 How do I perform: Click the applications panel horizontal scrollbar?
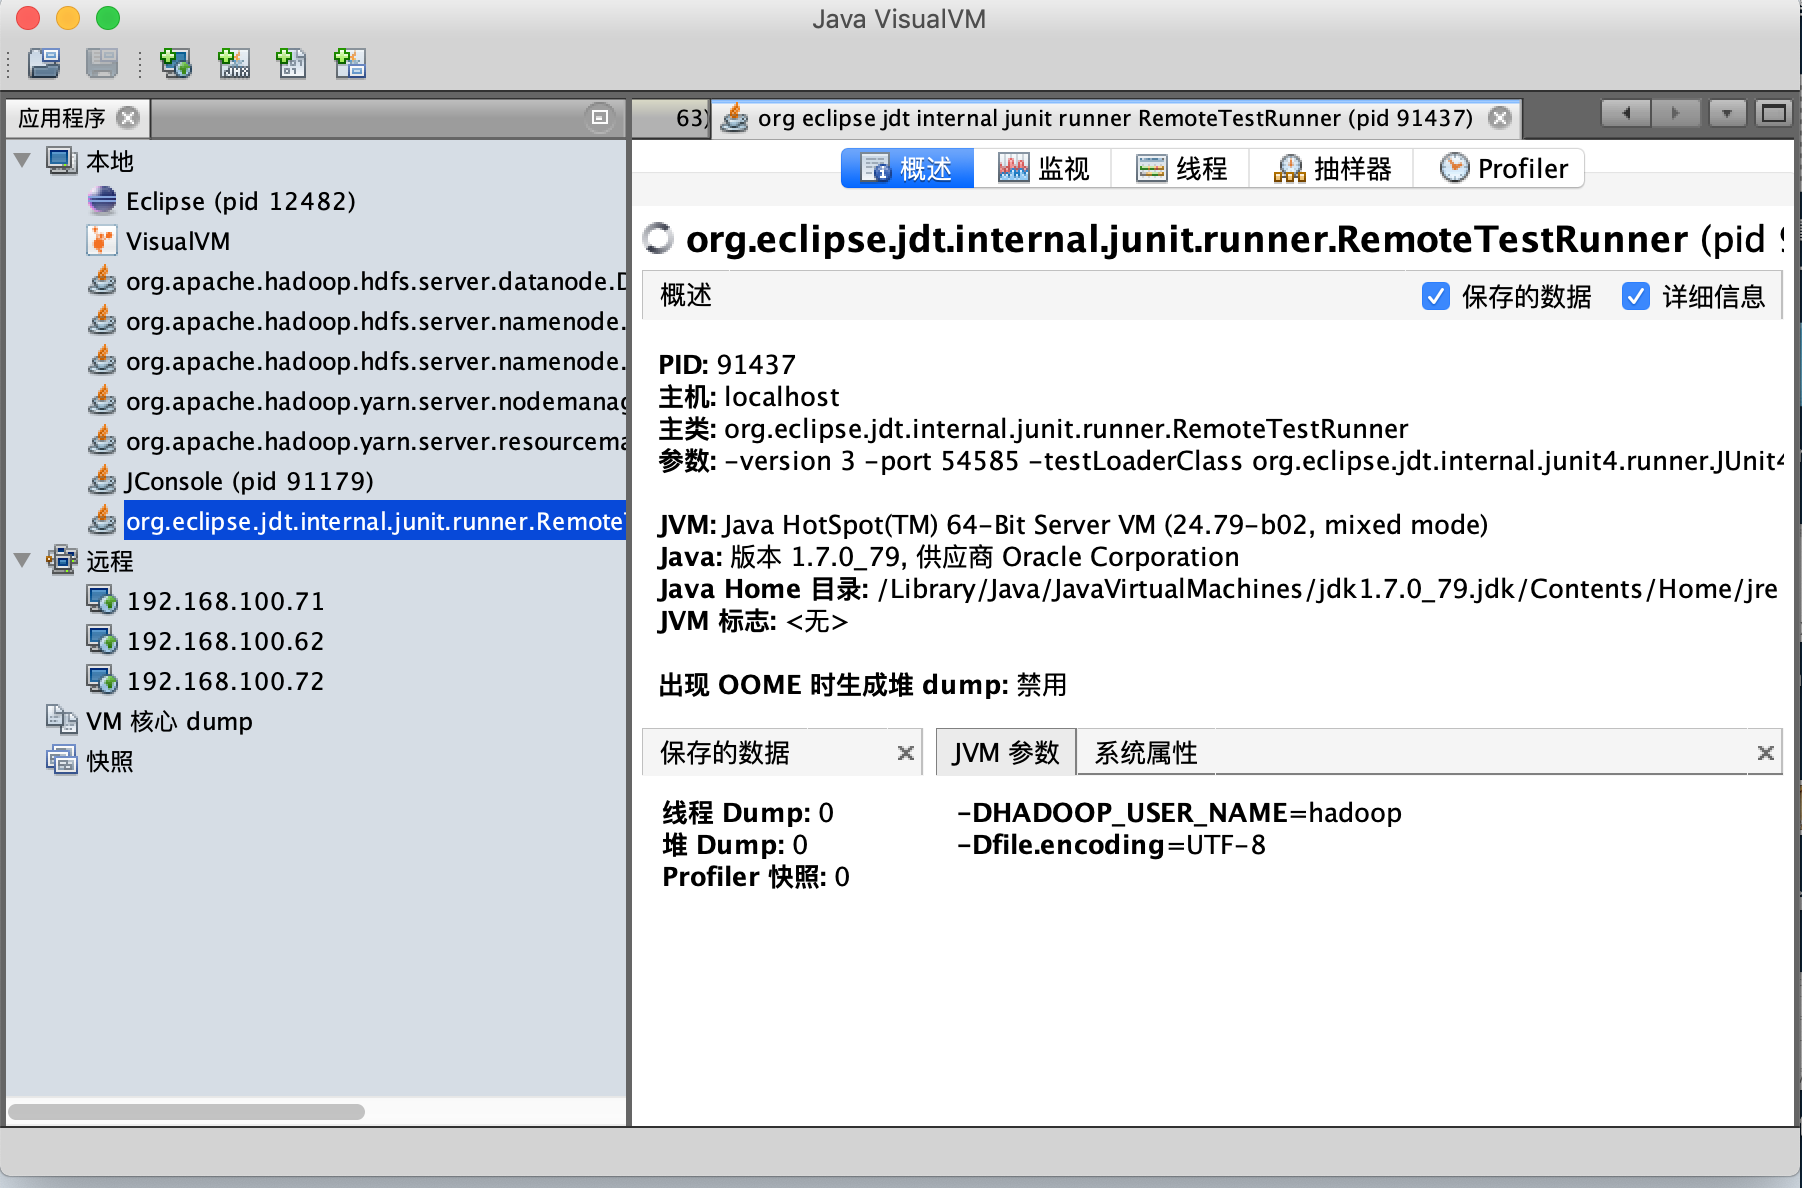tap(187, 1112)
